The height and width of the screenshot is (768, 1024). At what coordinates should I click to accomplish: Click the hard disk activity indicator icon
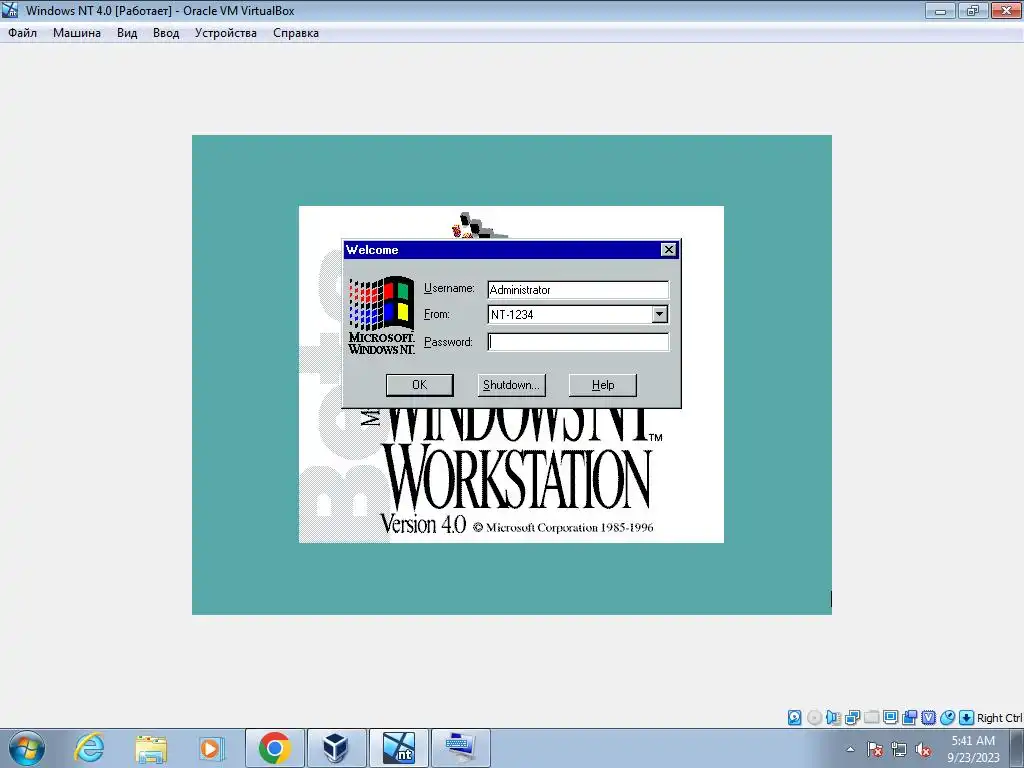coord(794,718)
